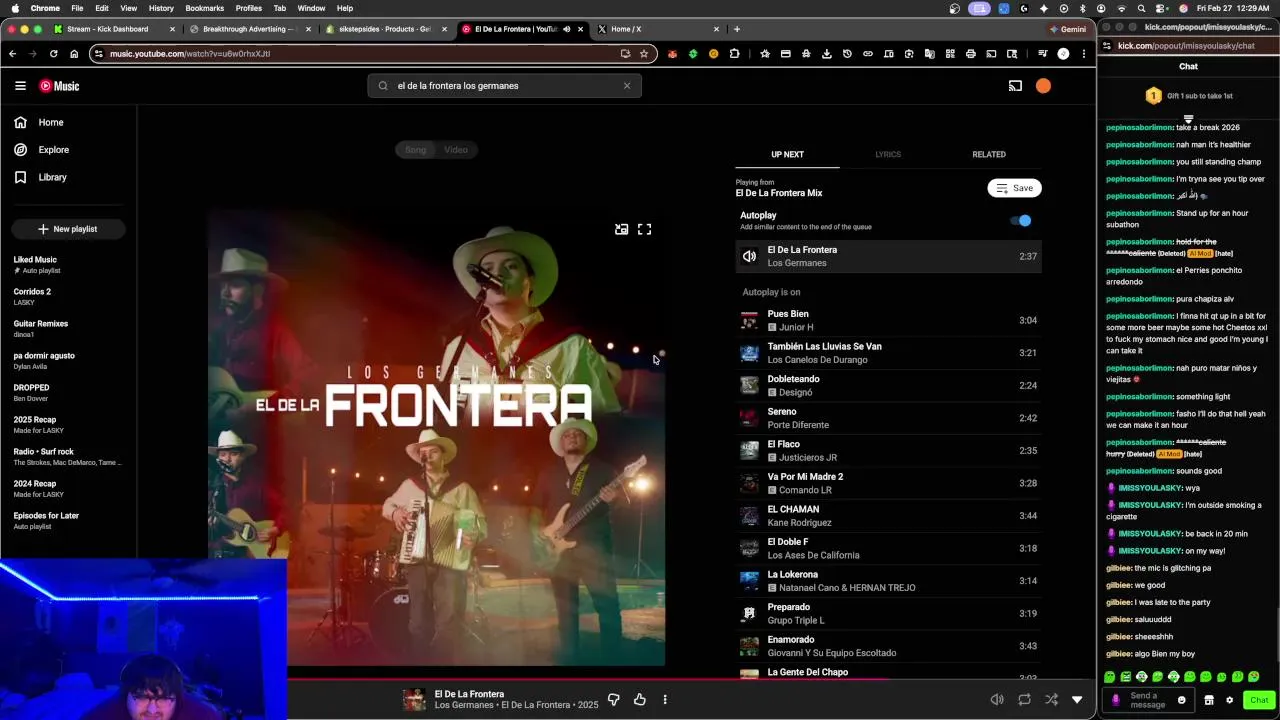Play El Doble F from the queue
The height and width of the screenshot is (720, 1280).
point(888,548)
